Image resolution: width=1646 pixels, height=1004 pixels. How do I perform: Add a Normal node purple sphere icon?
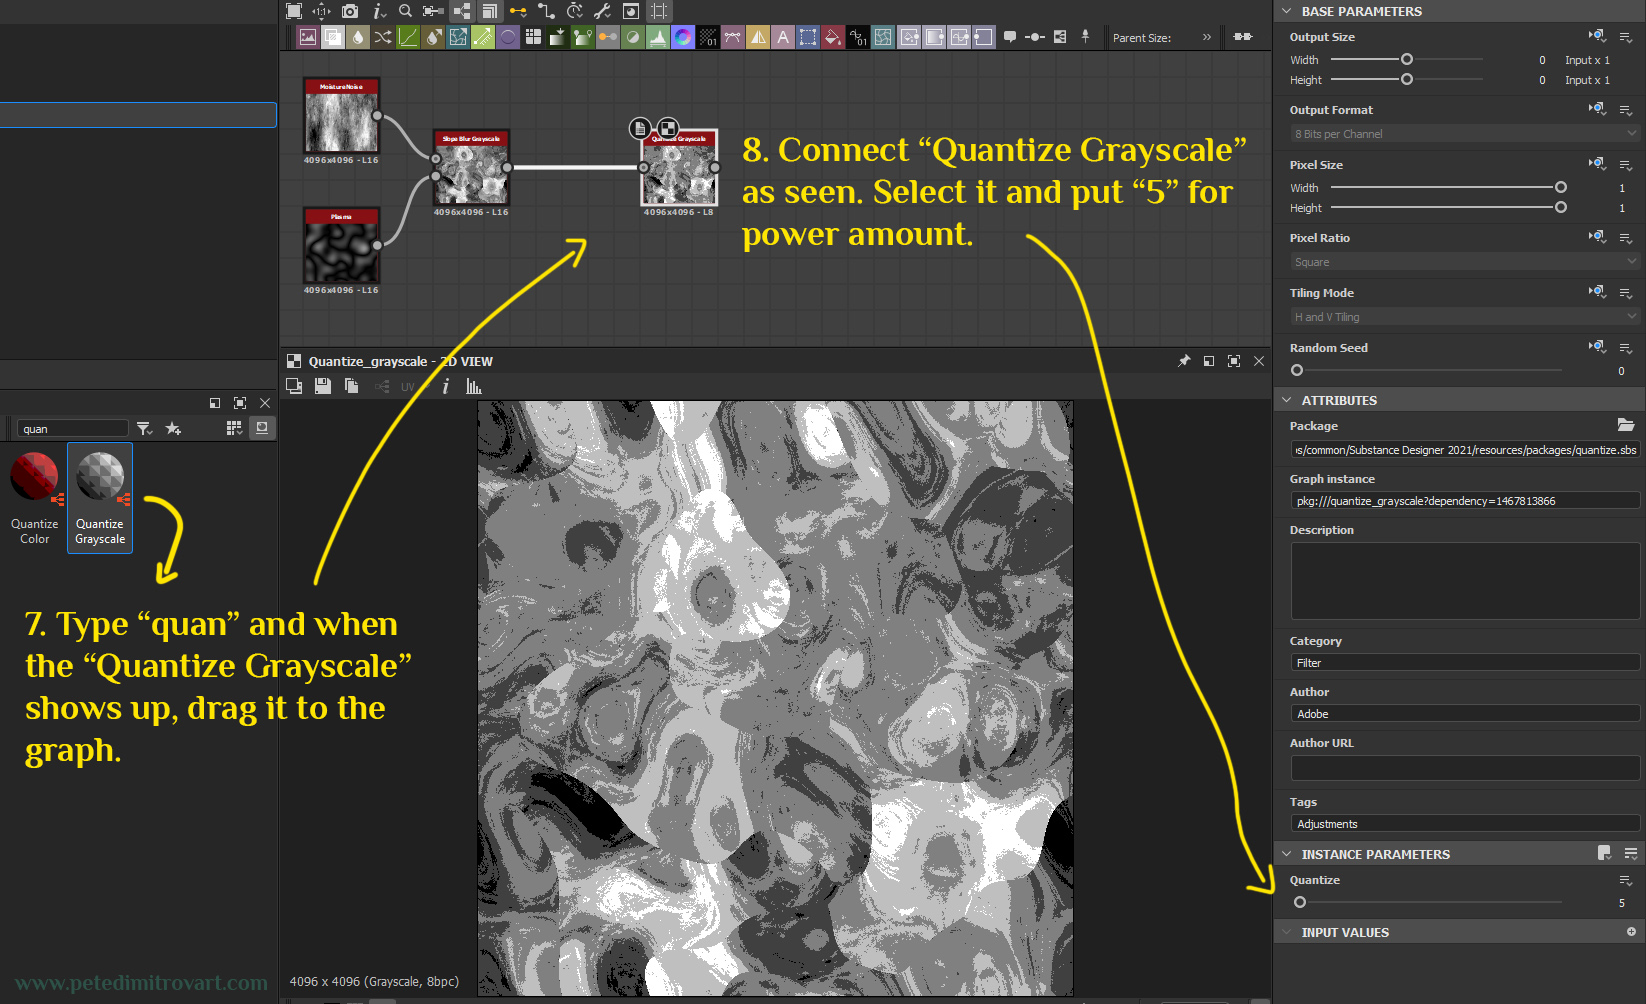[x=508, y=38]
